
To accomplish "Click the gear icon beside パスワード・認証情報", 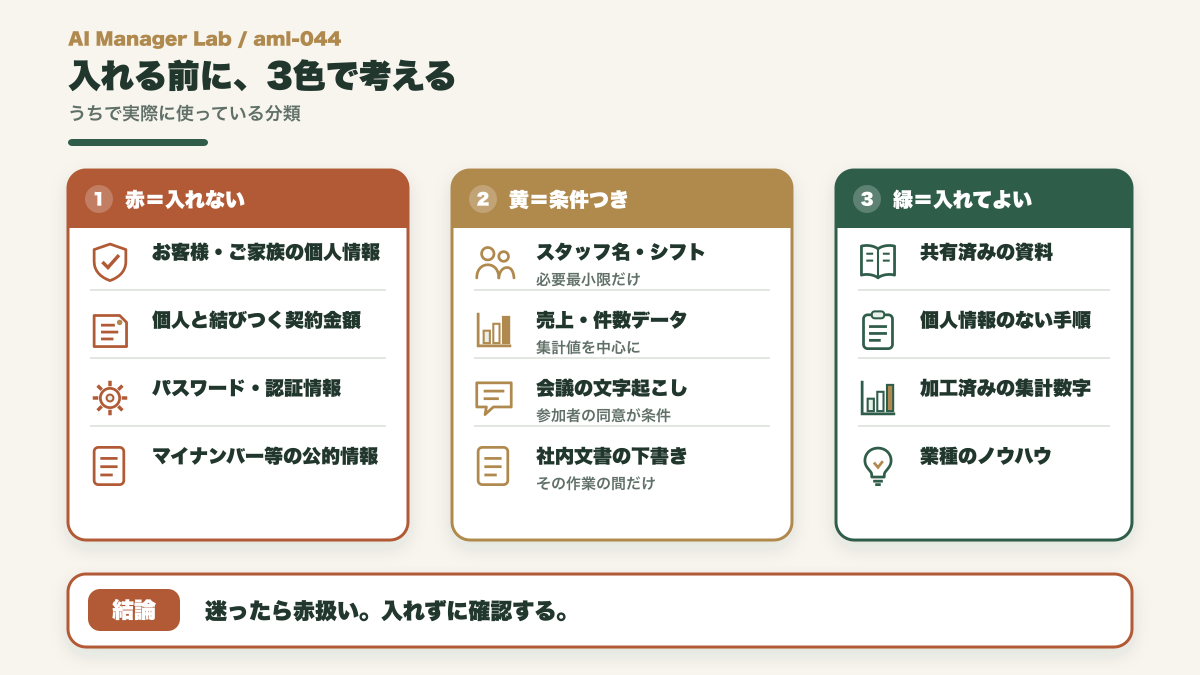I will pyautogui.click(x=109, y=398).
